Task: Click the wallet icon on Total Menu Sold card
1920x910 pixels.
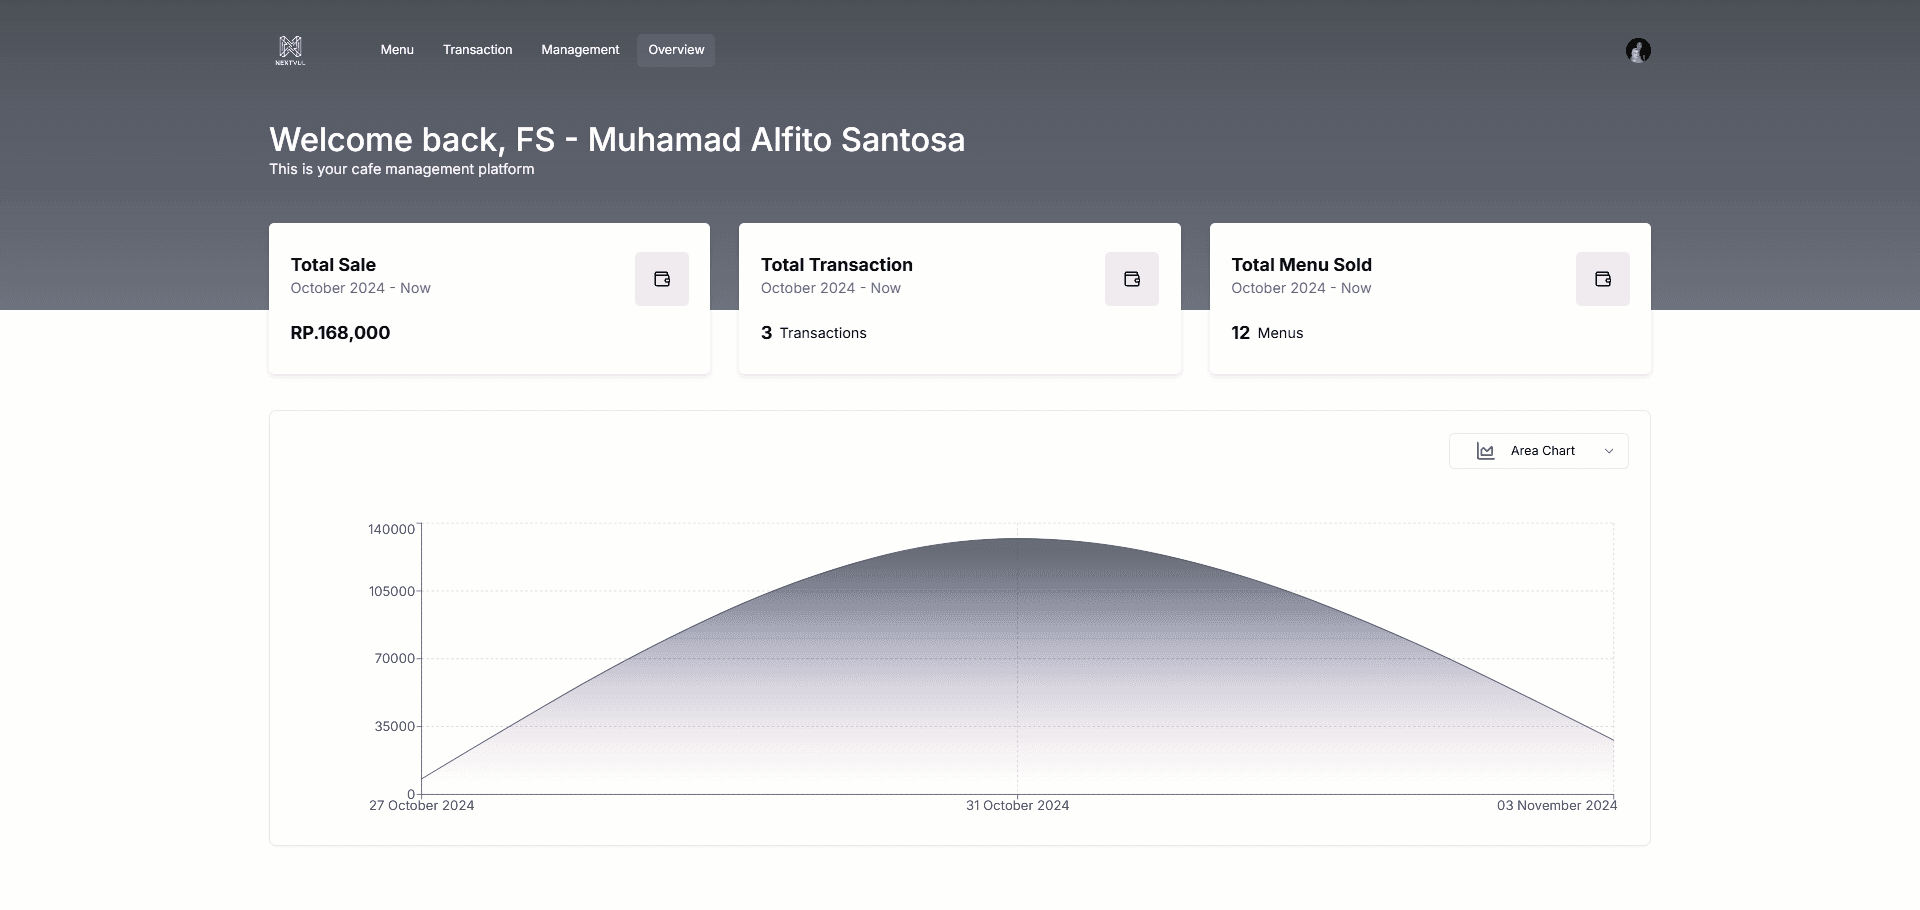Action: 1602,279
